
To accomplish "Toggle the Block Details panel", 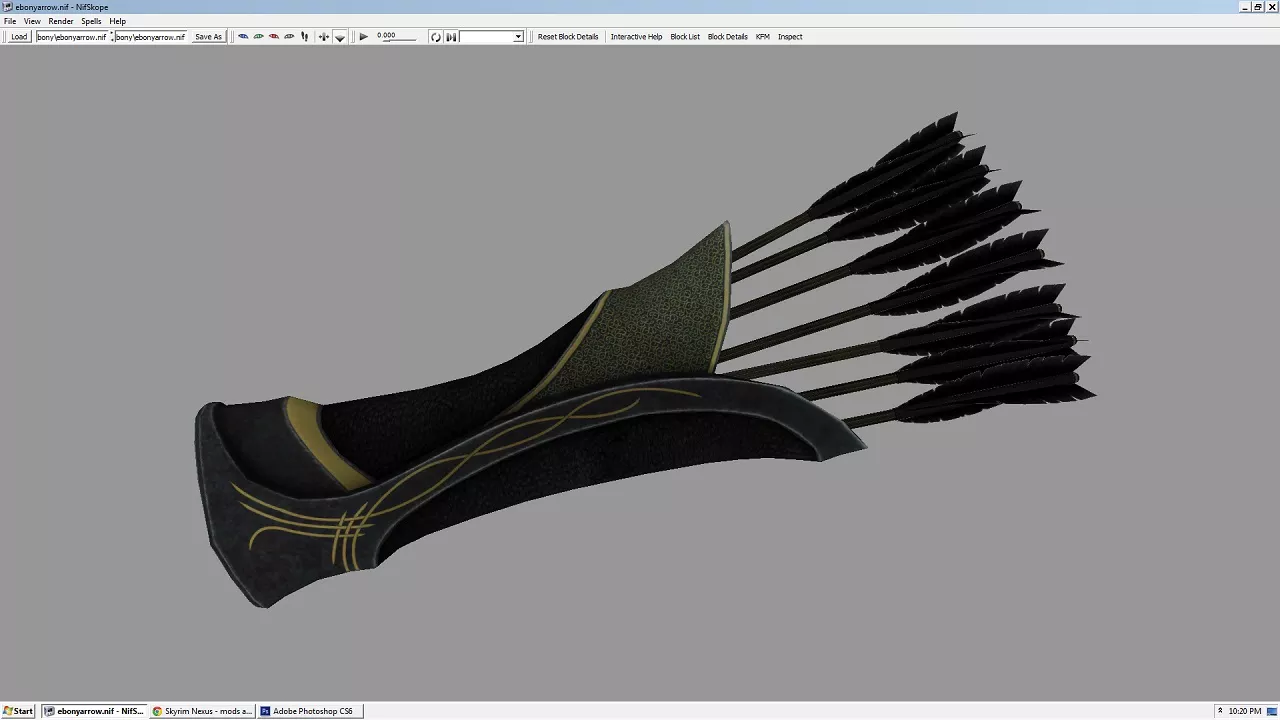I will coord(728,37).
